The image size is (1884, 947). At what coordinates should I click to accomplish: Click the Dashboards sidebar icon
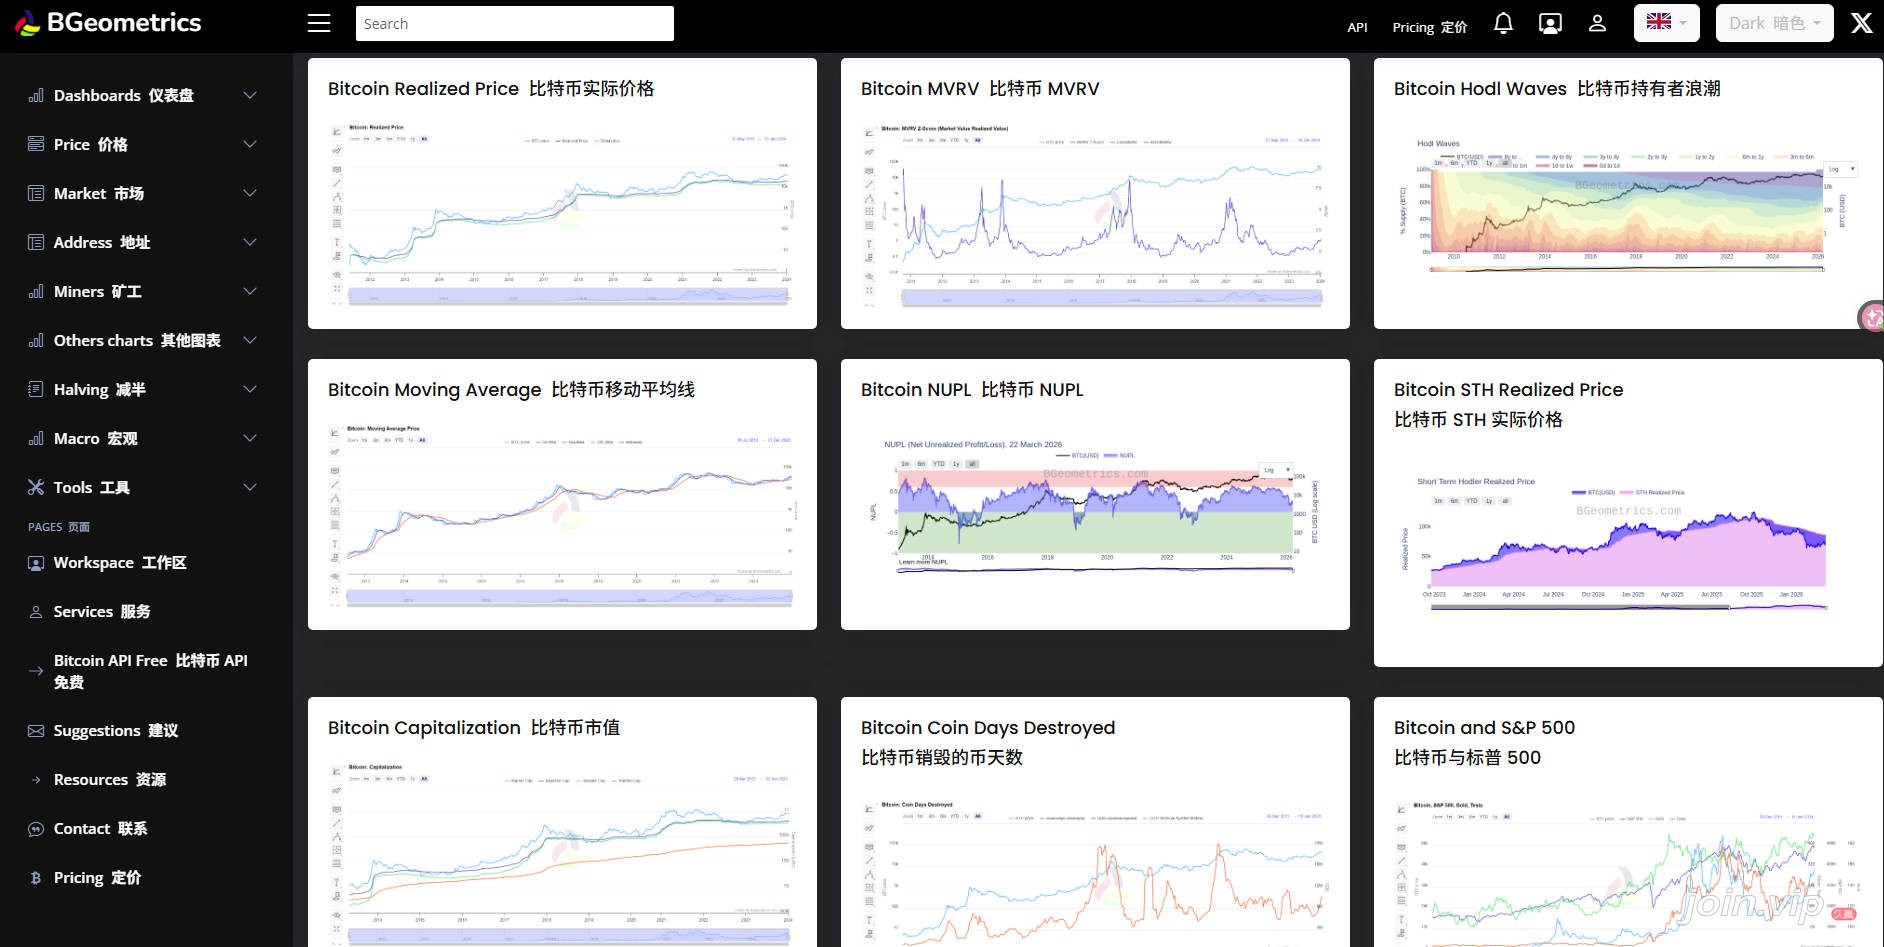36,95
